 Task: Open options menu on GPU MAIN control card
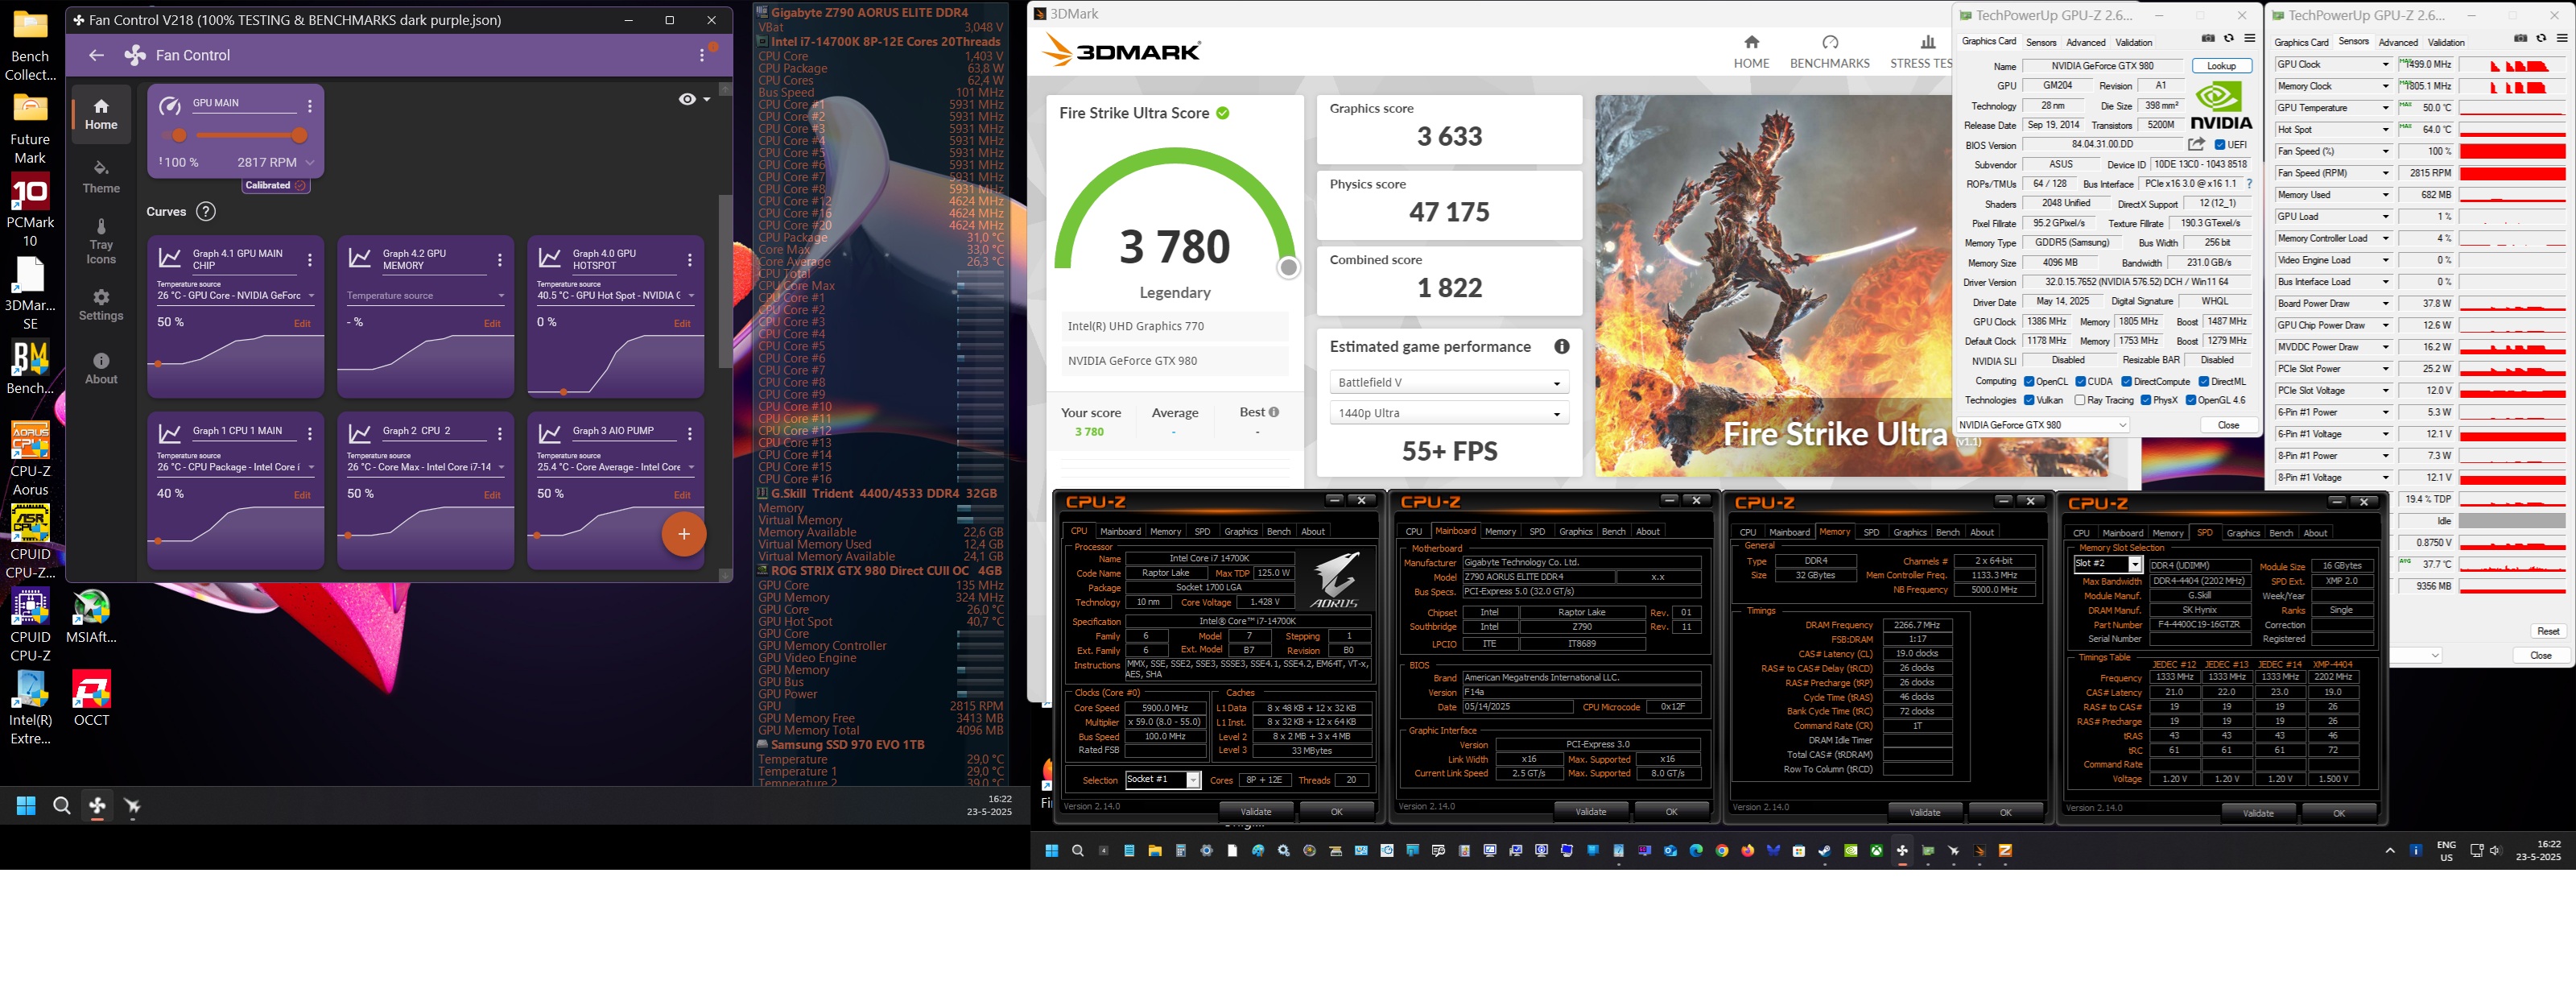pyautogui.click(x=310, y=106)
